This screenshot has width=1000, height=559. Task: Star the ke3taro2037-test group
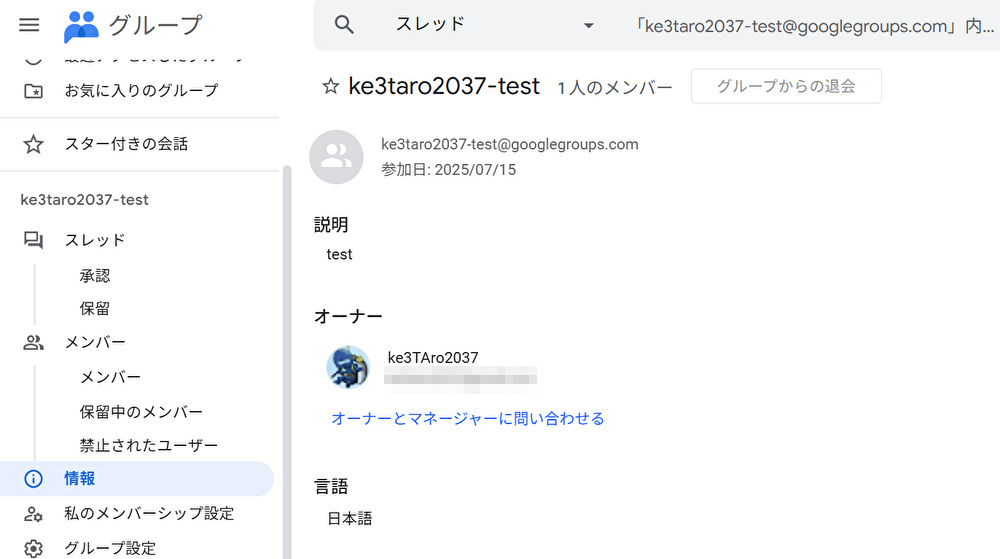(330, 86)
